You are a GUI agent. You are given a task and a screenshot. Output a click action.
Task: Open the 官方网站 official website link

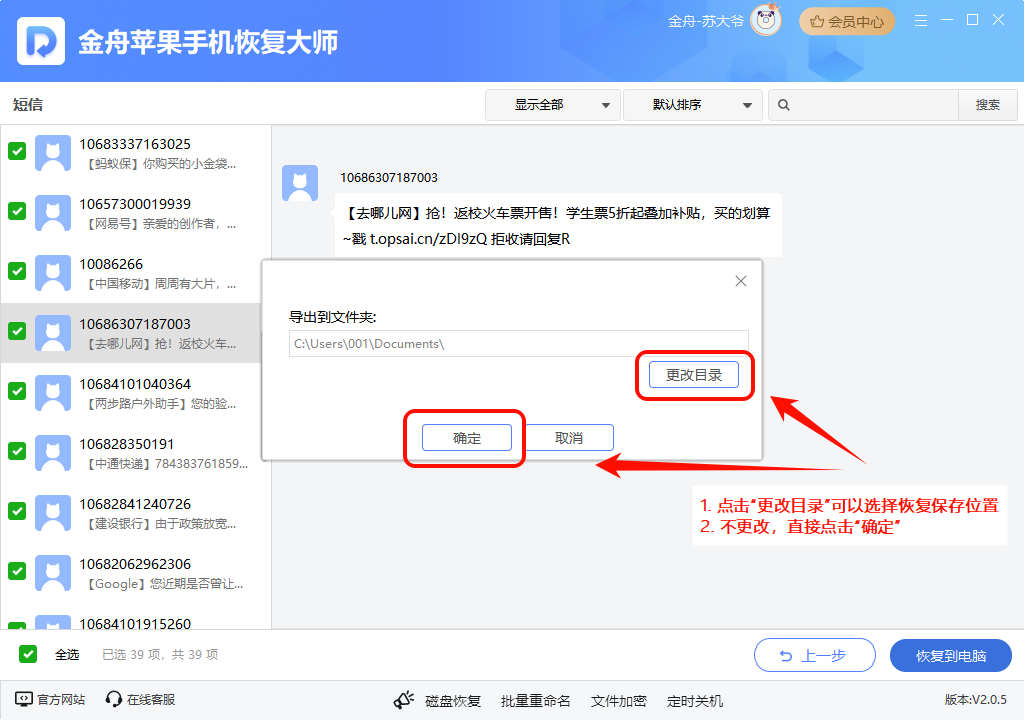61,700
